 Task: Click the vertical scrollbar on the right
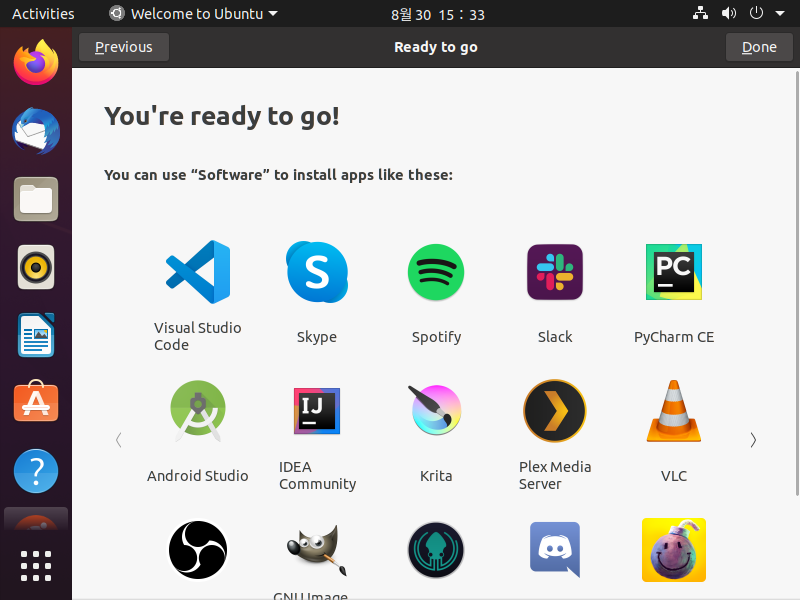(797, 283)
